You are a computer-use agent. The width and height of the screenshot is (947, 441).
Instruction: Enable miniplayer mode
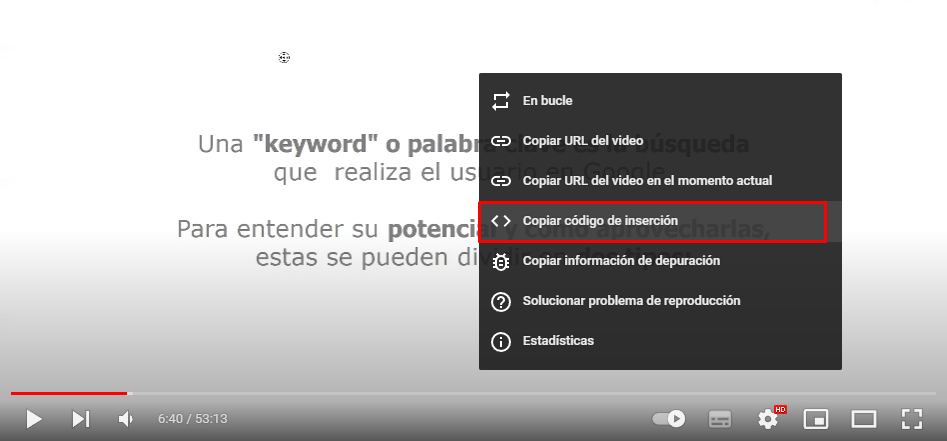coord(816,419)
